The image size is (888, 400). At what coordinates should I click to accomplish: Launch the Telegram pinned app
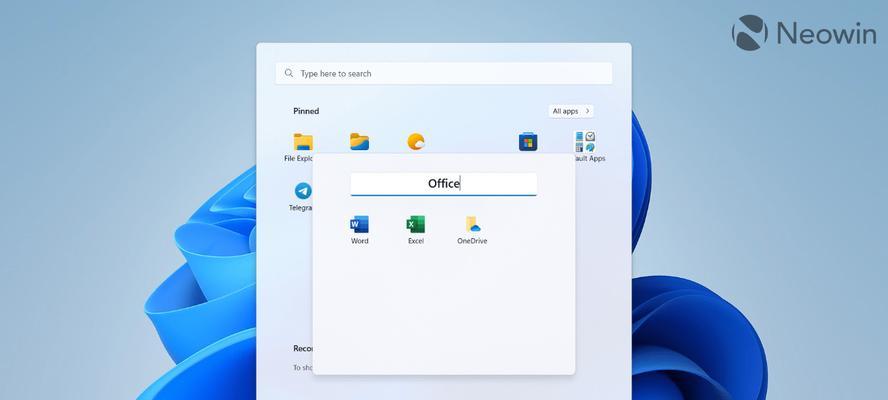click(x=303, y=191)
